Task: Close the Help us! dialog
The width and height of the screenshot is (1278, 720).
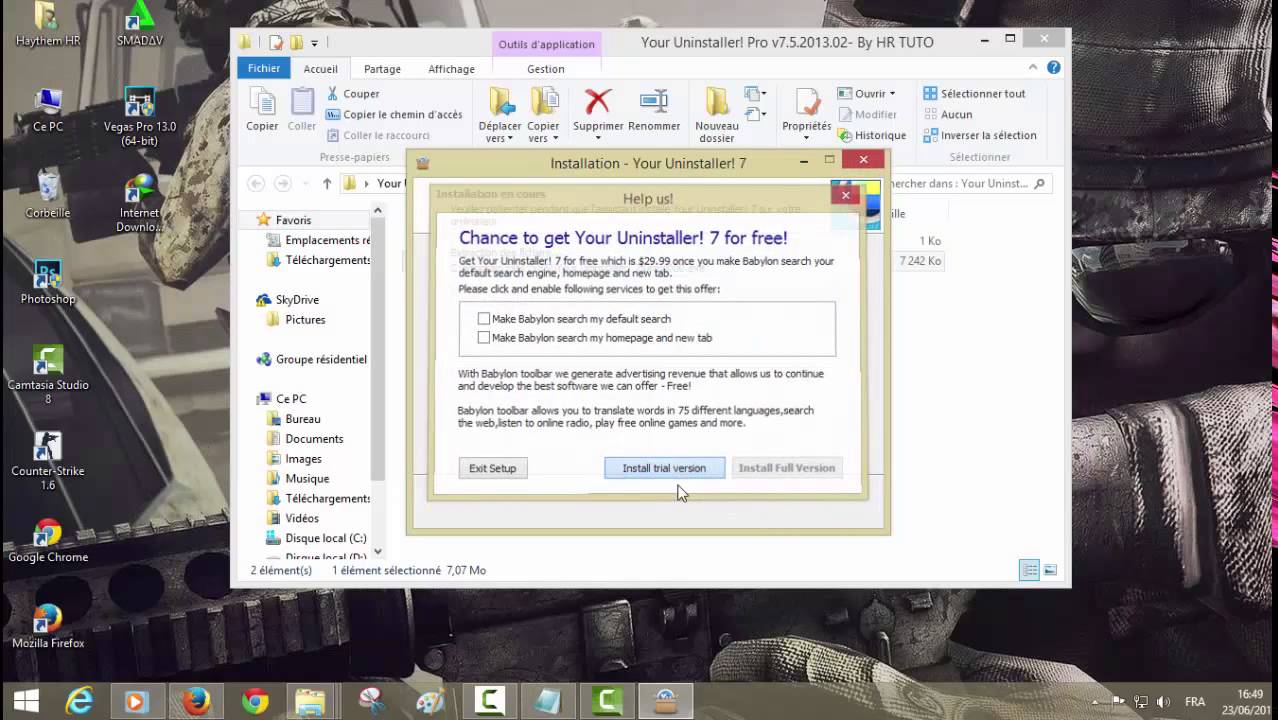Action: [x=845, y=195]
